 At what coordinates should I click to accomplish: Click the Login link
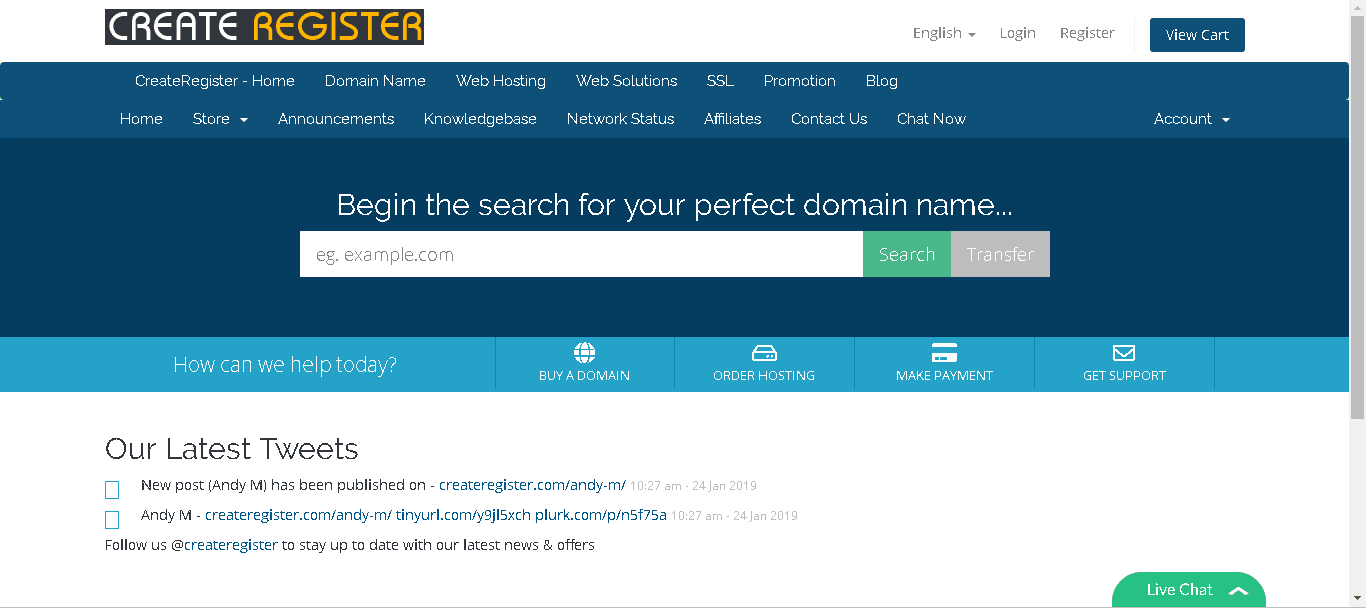[x=1018, y=33]
